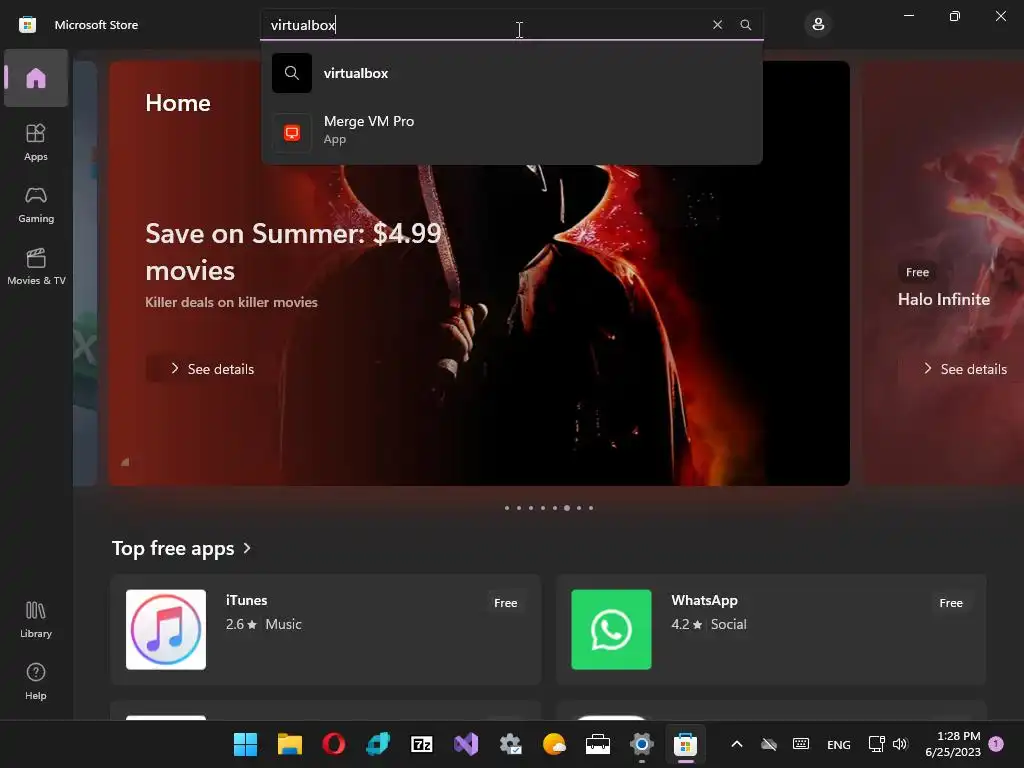Show hidden system tray icons

[x=737, y=744]
